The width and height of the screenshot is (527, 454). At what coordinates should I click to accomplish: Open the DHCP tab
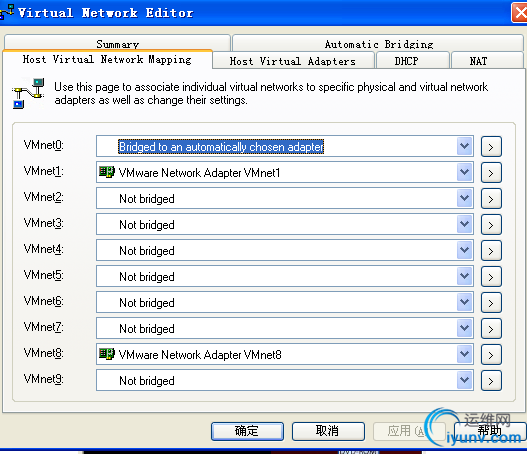click(413, 61)
